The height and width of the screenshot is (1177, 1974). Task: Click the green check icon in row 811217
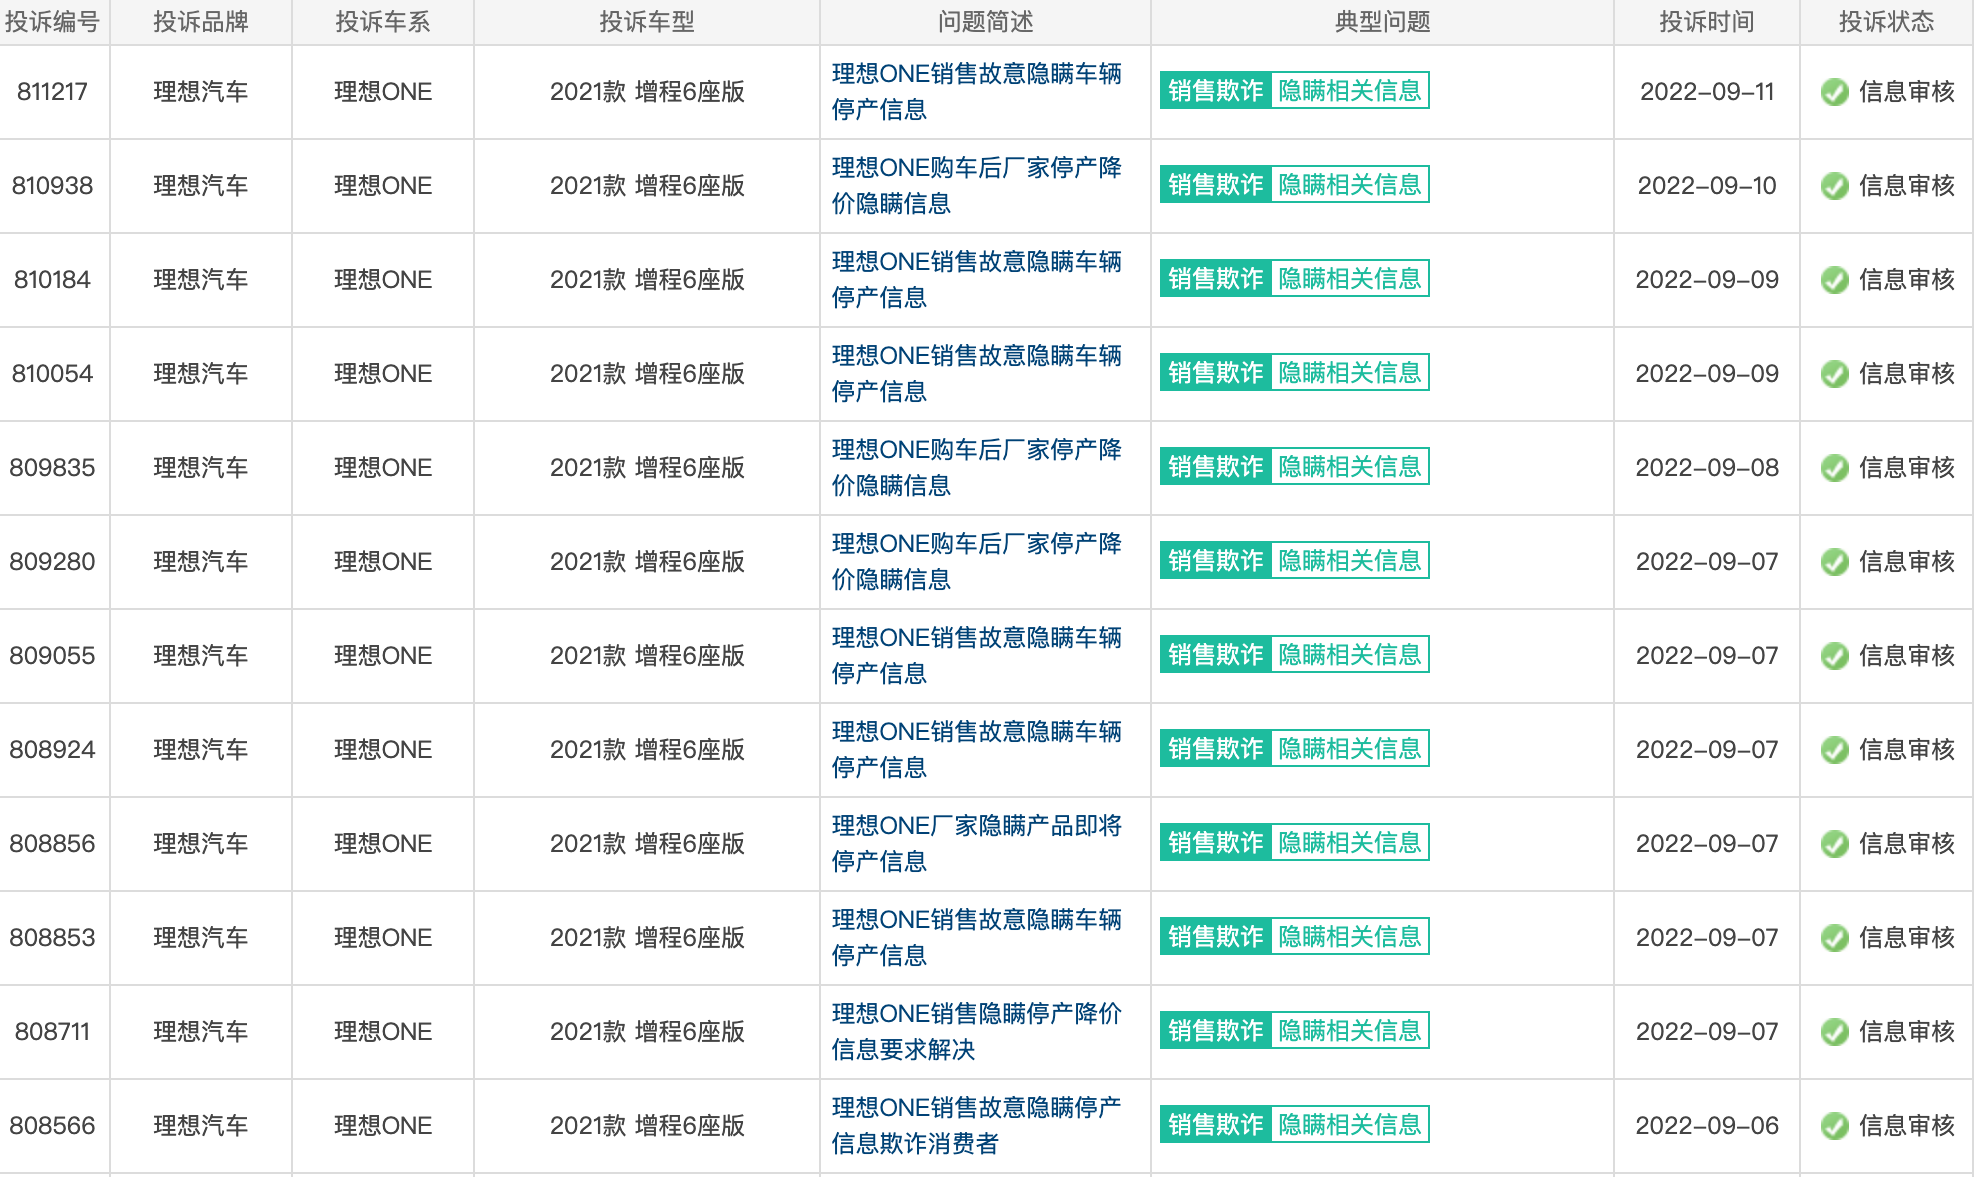pyautogui.click(x=1834, y=92)
